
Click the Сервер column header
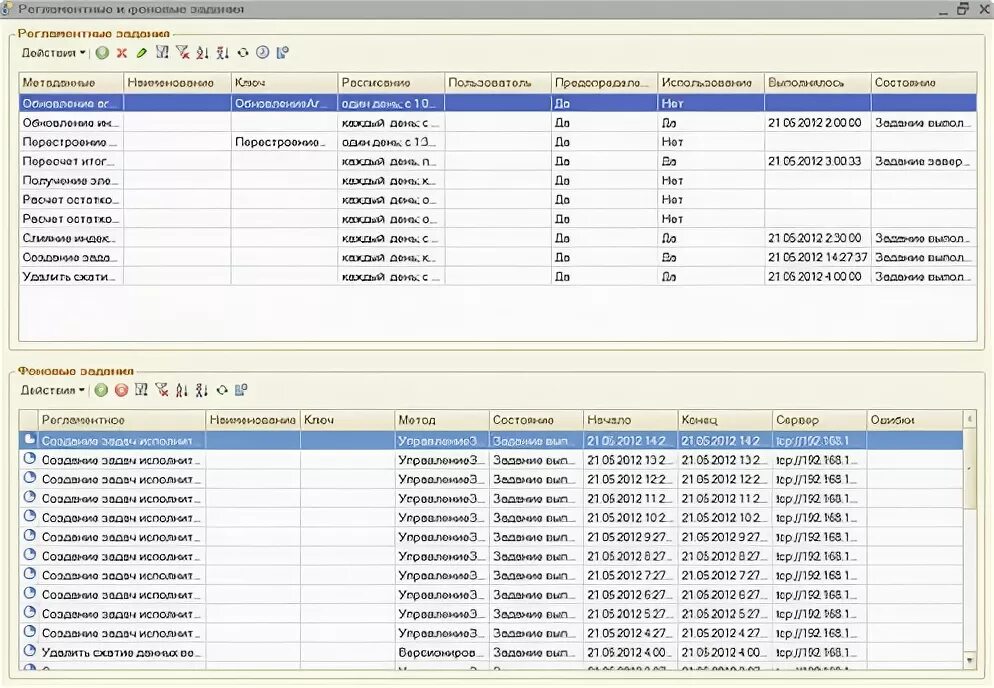(819, 420)
